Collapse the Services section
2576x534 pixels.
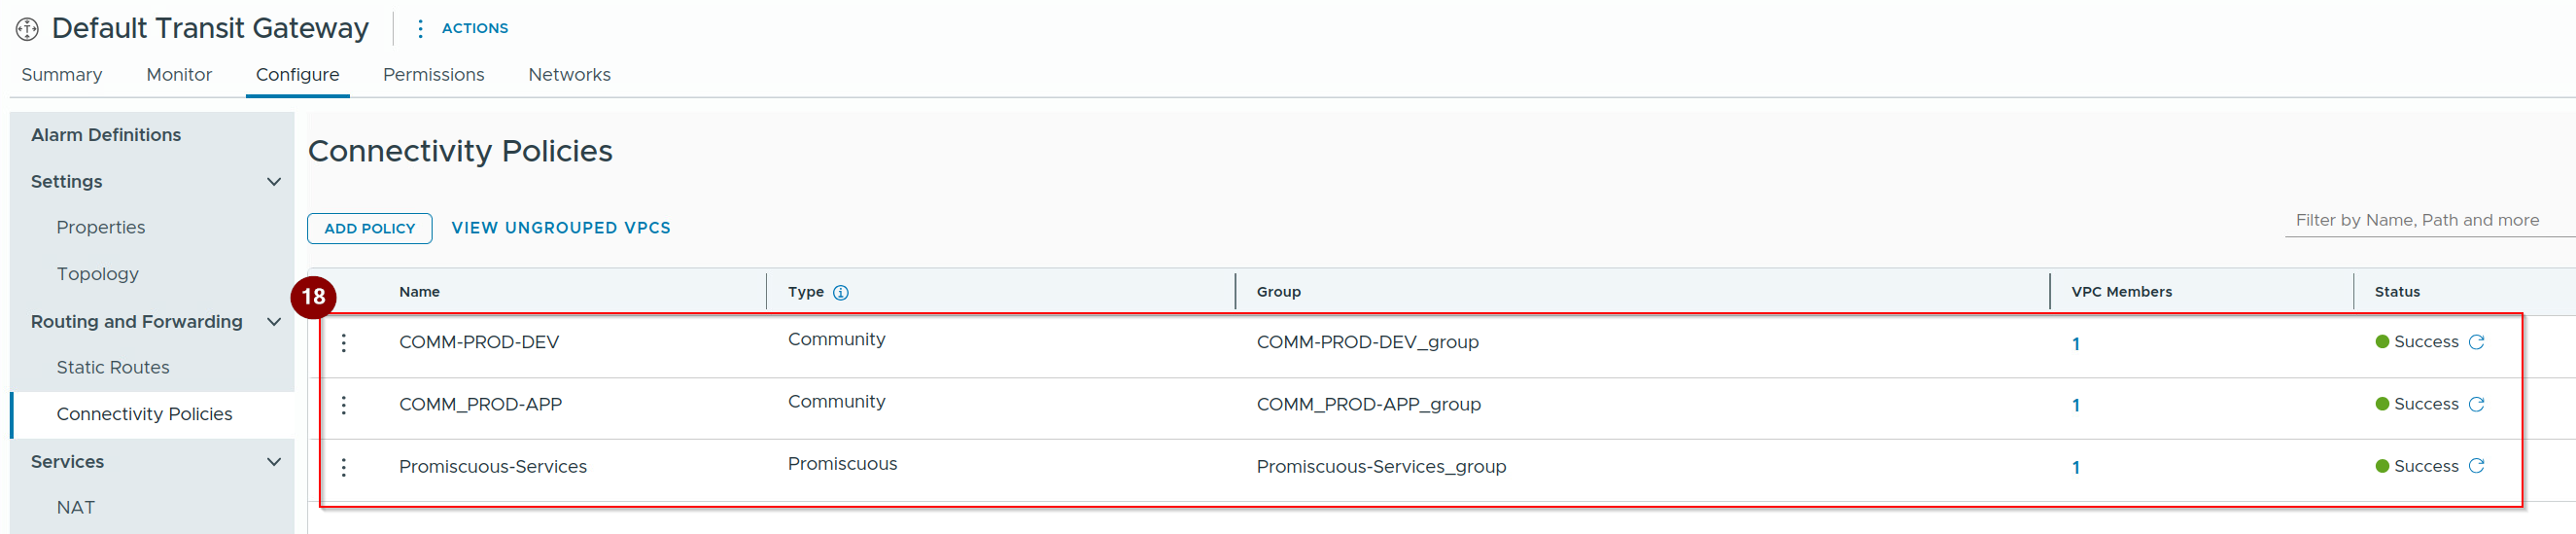[x=274, y=462]
